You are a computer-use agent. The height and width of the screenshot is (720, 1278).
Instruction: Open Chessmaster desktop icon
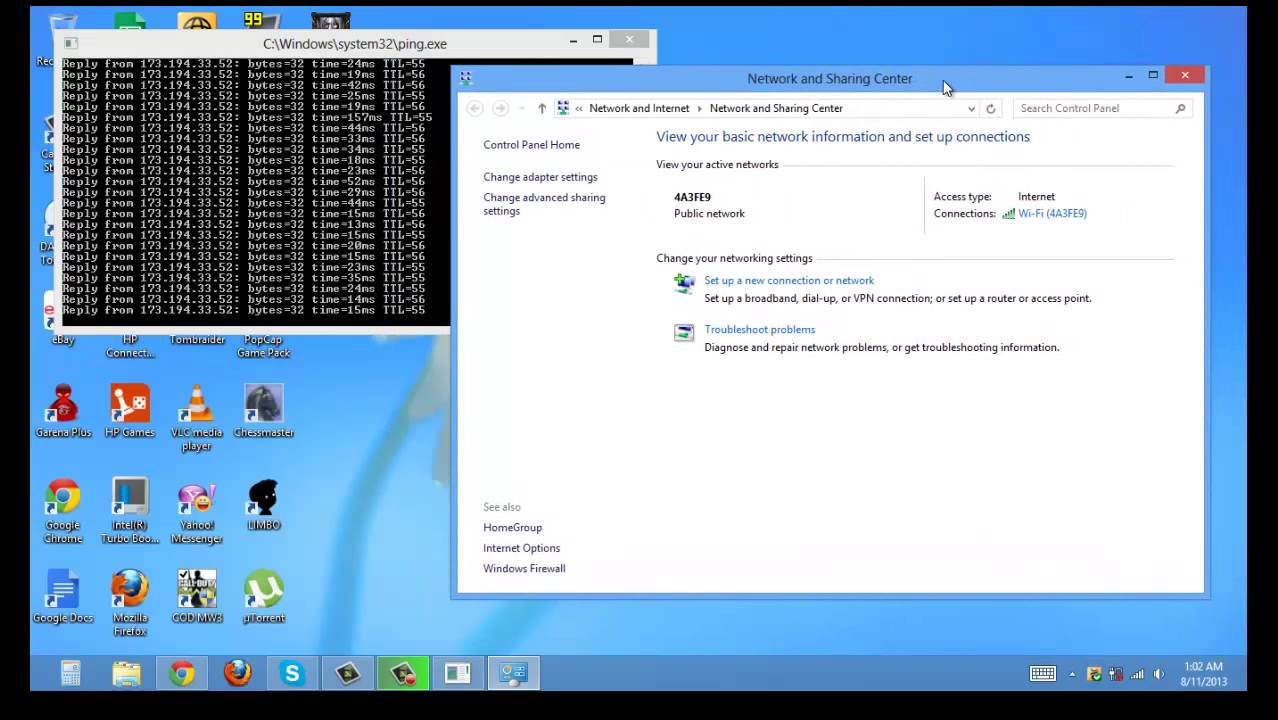coord(264,411)
